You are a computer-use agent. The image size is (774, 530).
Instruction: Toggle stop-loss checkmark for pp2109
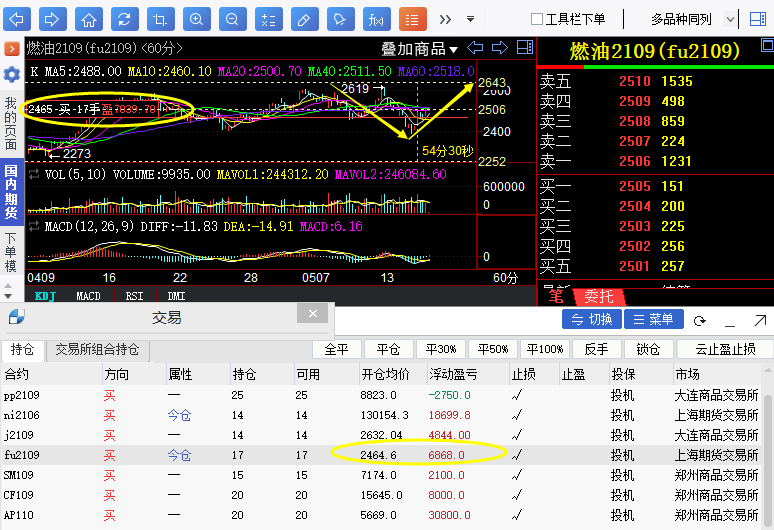[x=517, y=395]
